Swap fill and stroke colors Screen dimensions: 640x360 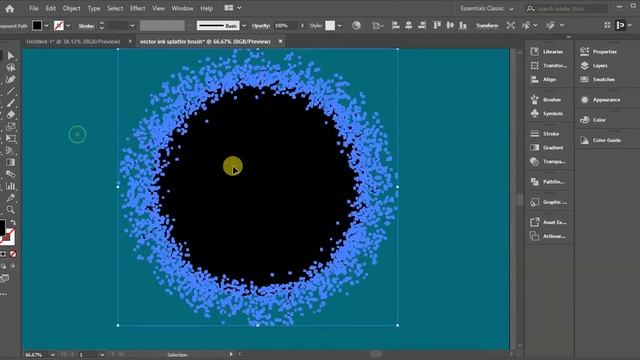pyautogui.click(x=13, y=222)
